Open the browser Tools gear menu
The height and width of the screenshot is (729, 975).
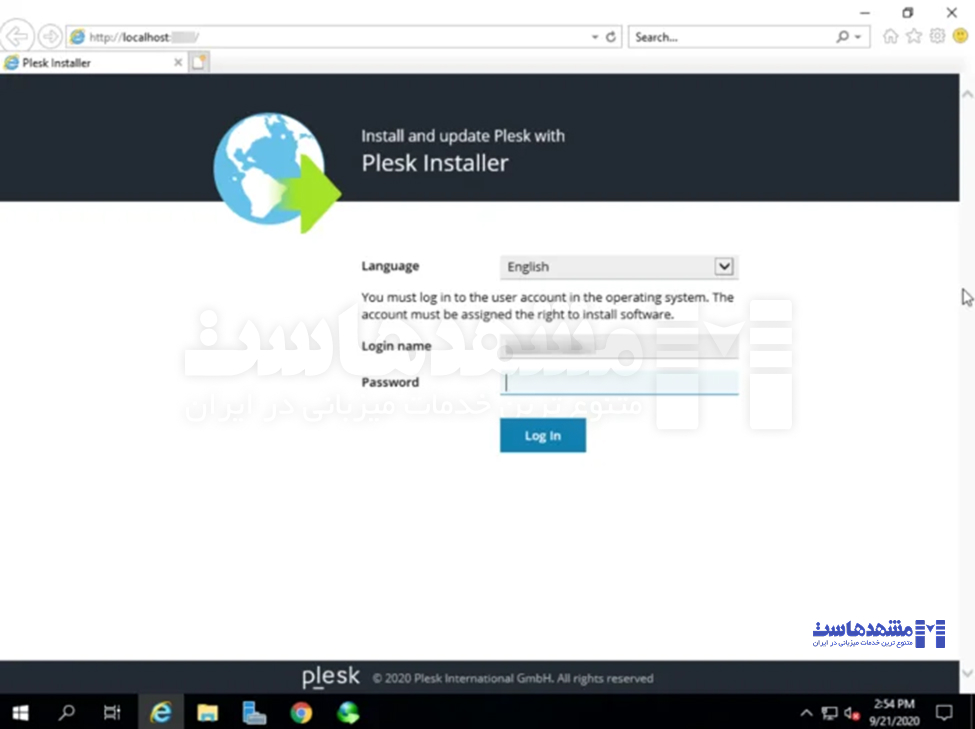click(937, 36)
